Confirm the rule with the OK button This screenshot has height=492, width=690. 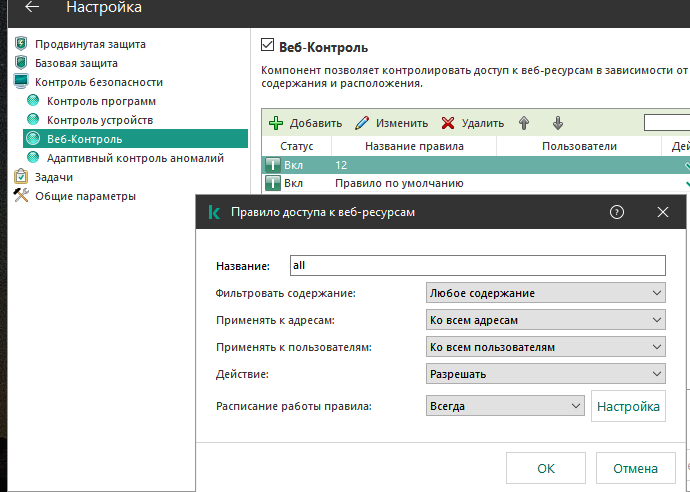(x=546, y=468)
